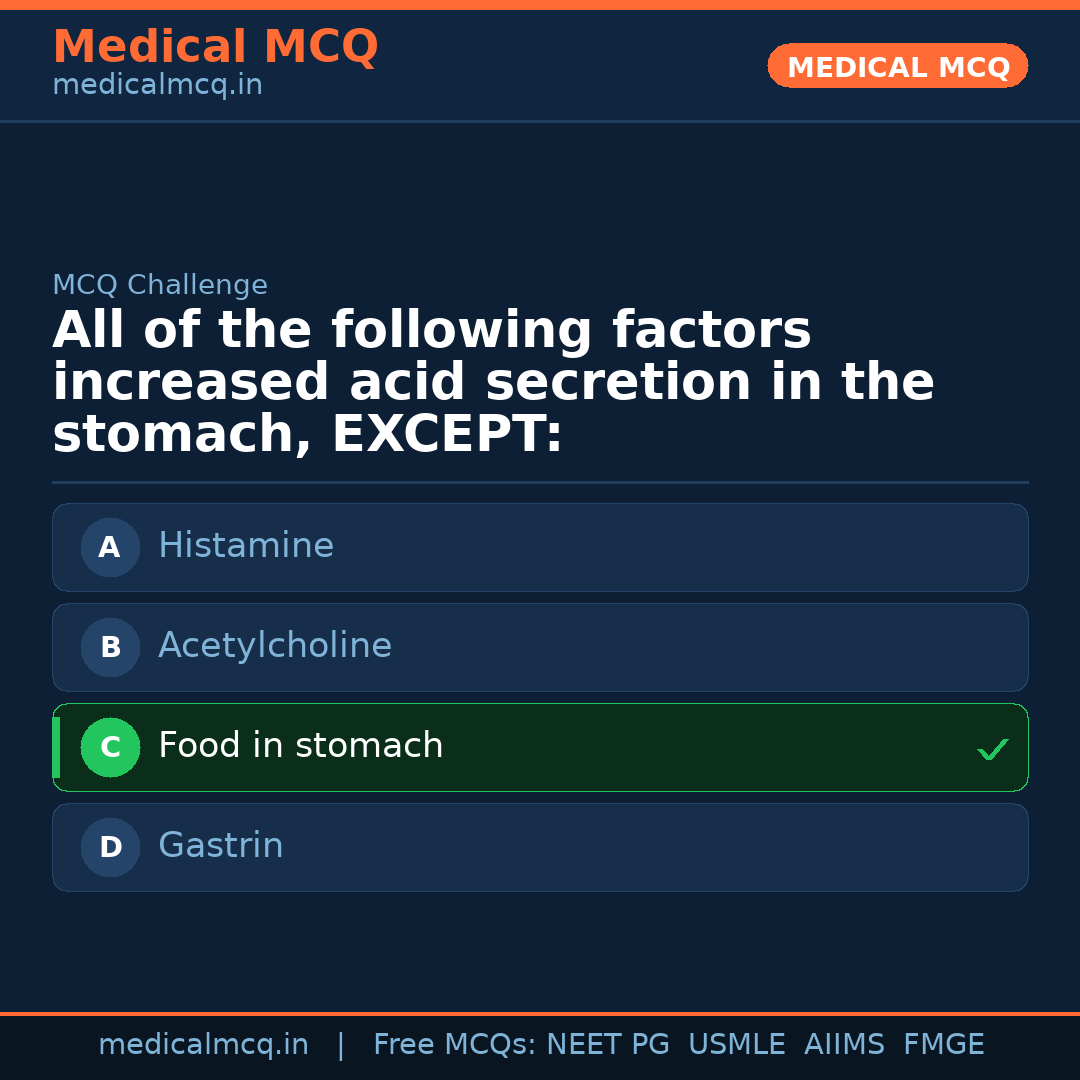
Task: Open the medicalmcq.in link in the header
Action: coord(157,86)
